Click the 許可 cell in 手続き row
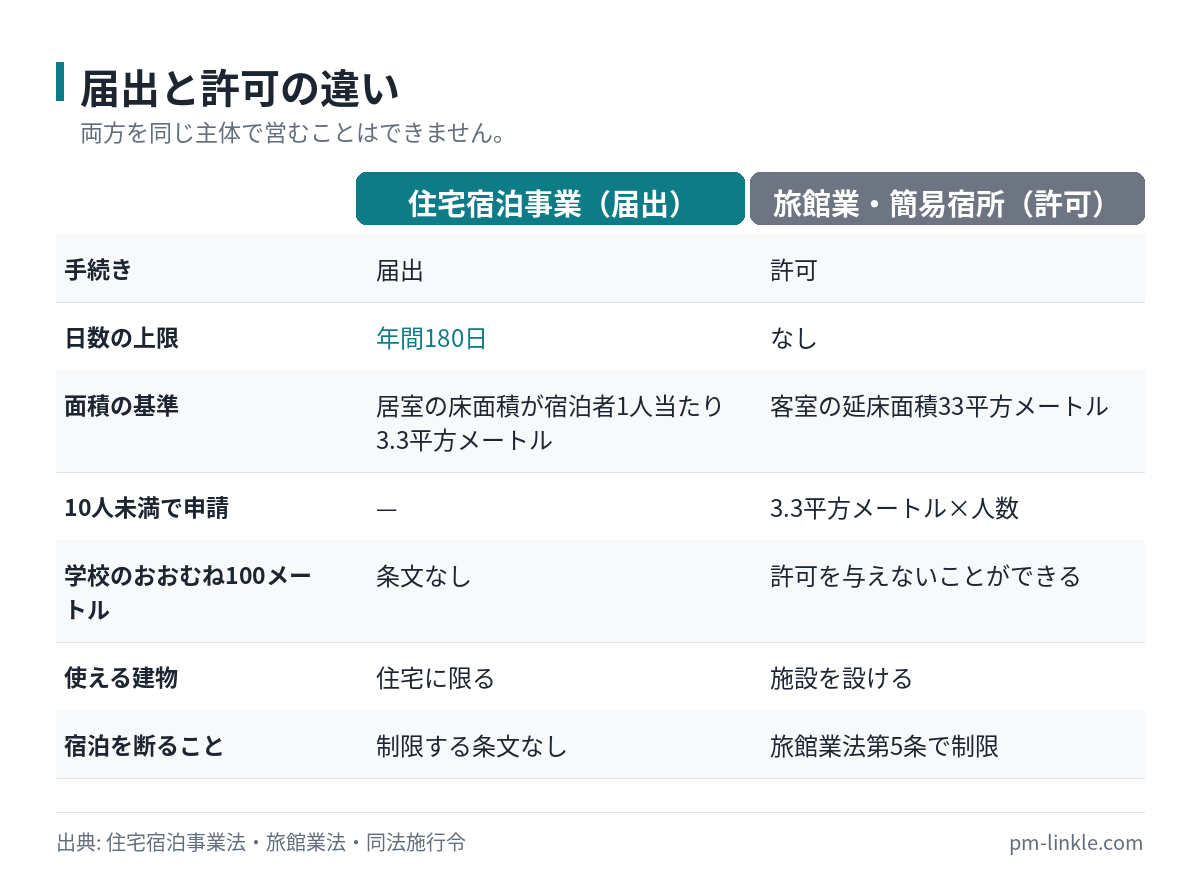The height and width of the screenshot is (874, 1200). pos(794,270)
